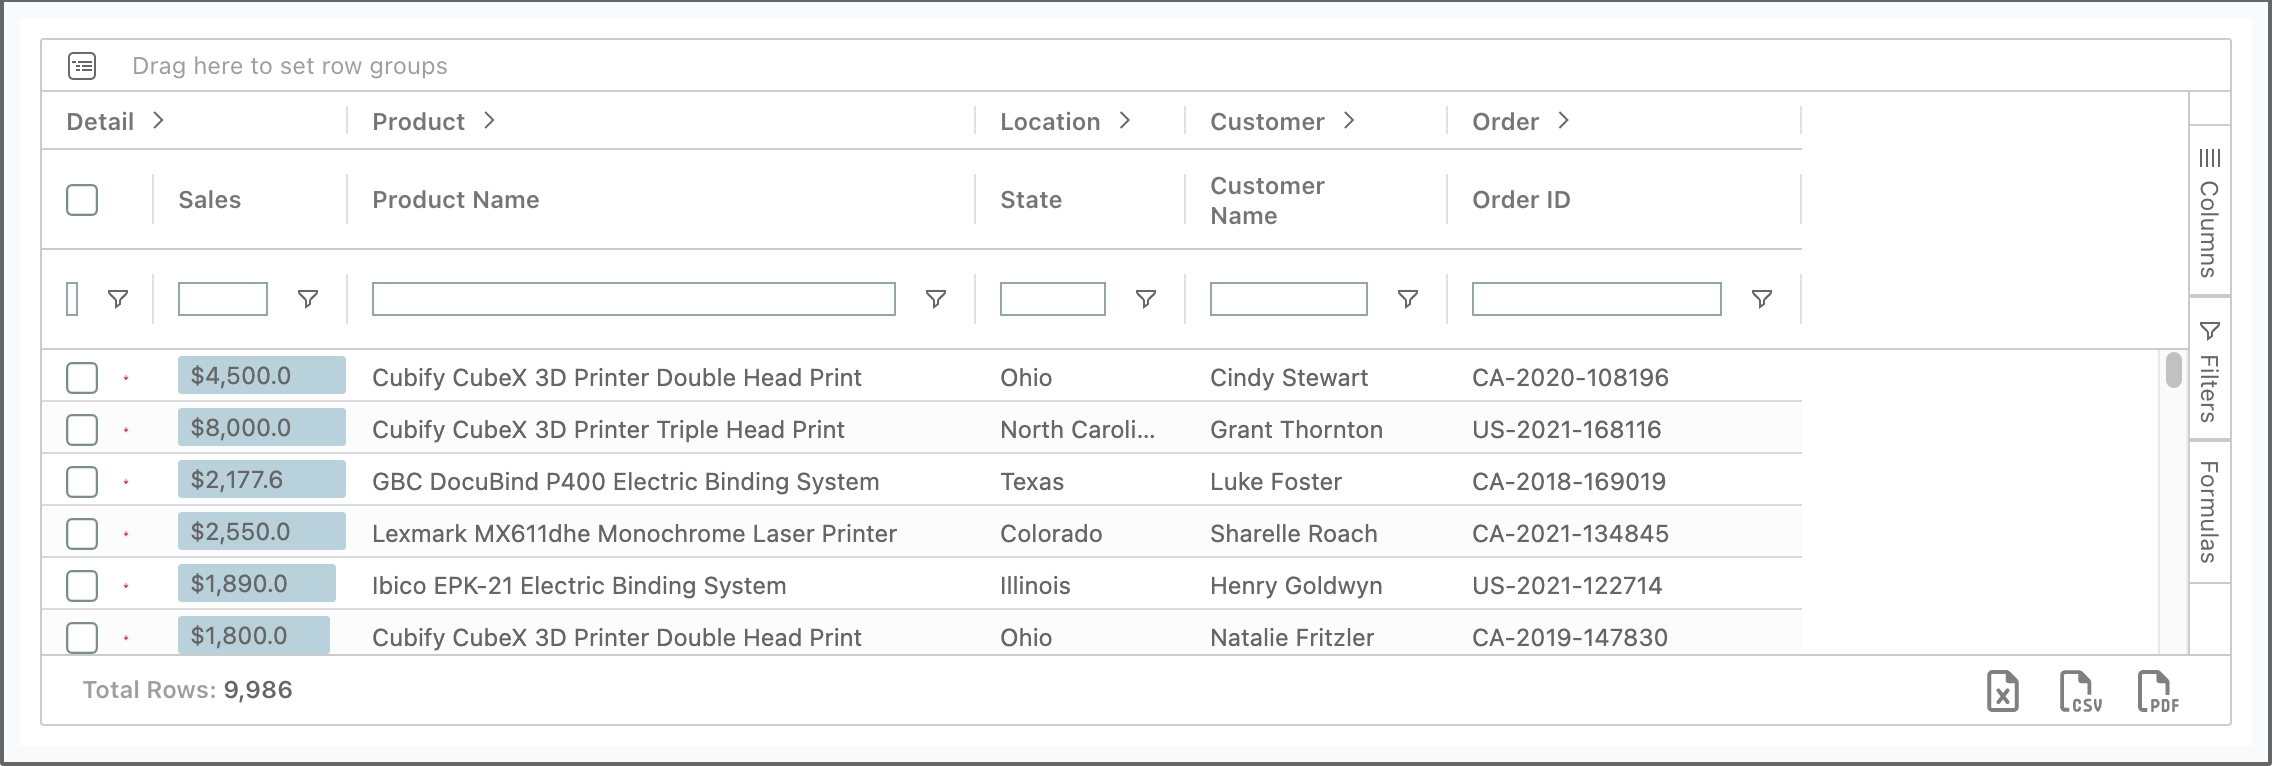Focus the Product Name filter input
This screenshot has height=766, width=2272.
(633, 299)
